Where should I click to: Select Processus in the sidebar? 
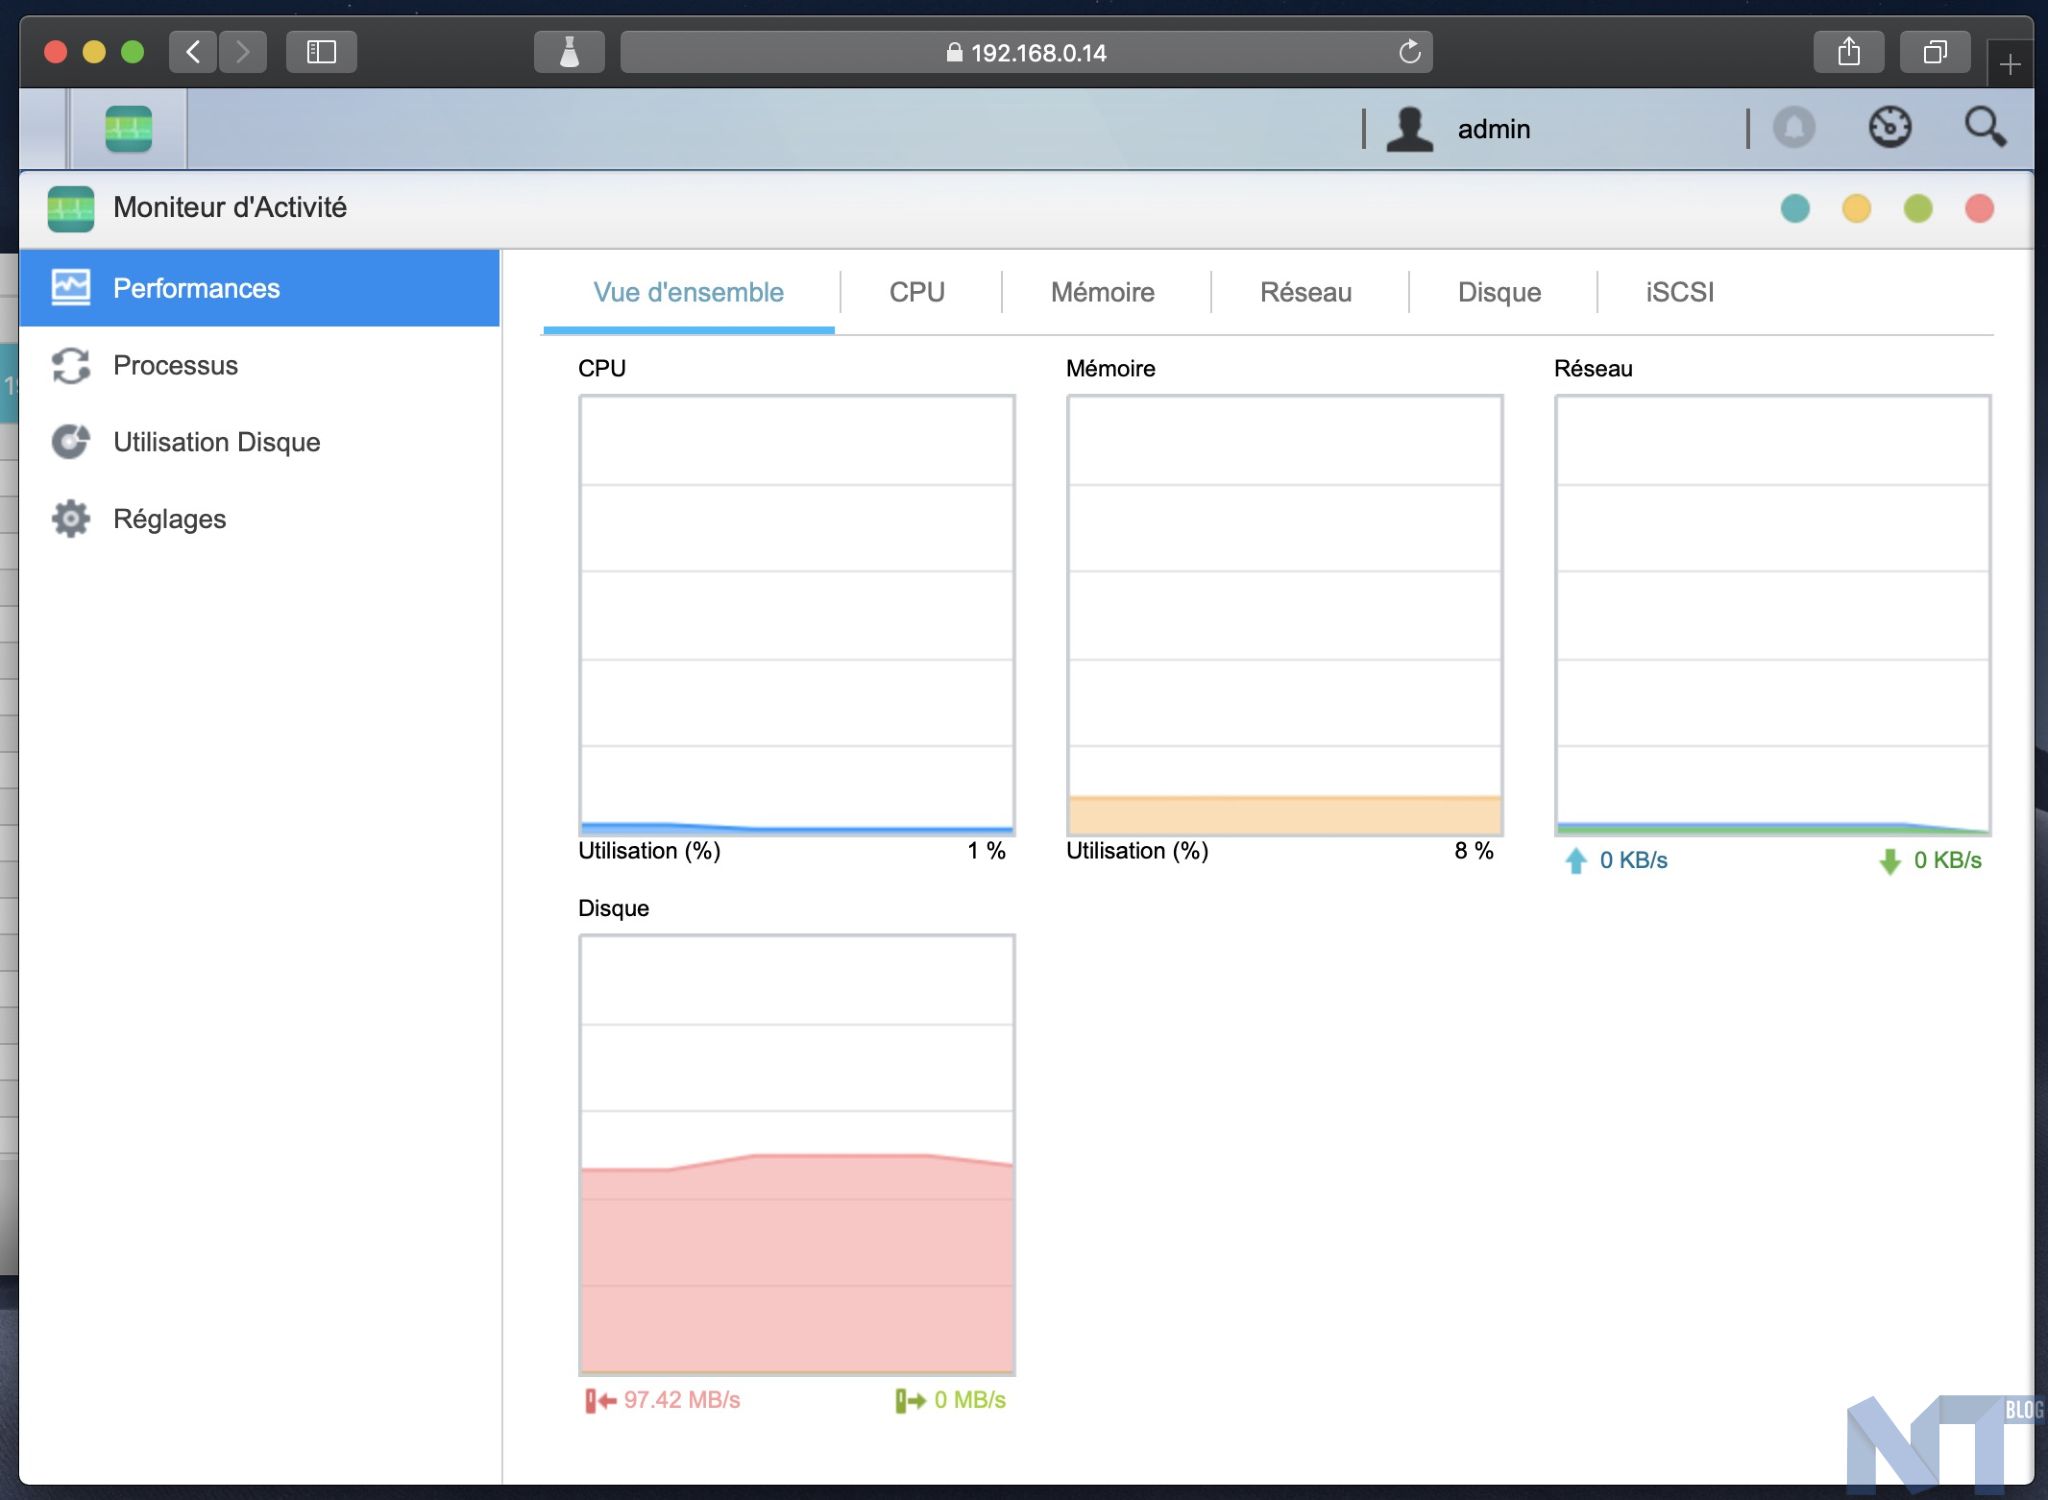[x=175, y=366]
